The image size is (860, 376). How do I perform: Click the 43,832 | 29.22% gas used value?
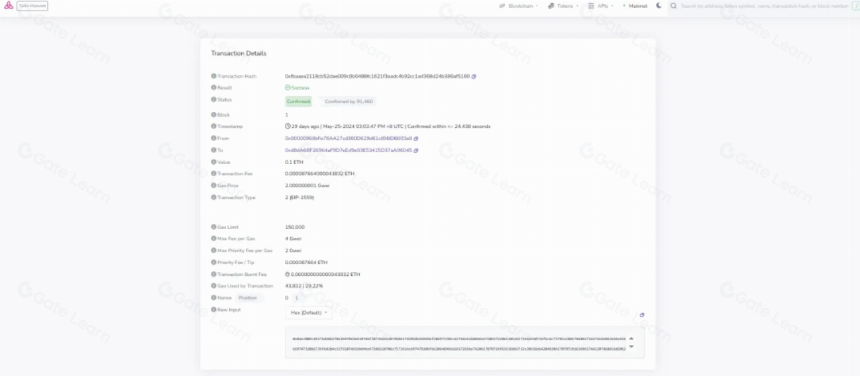[304, 286]
